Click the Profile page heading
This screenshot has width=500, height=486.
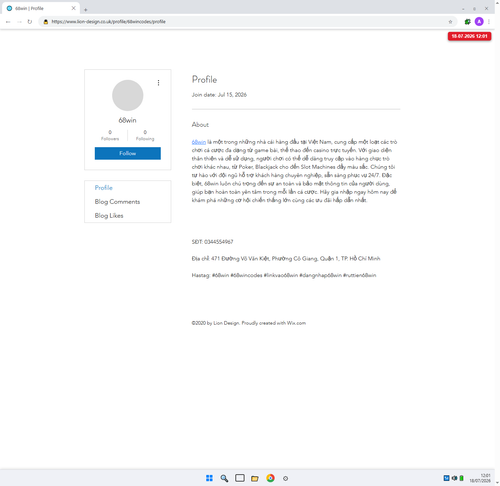[204, 79]
